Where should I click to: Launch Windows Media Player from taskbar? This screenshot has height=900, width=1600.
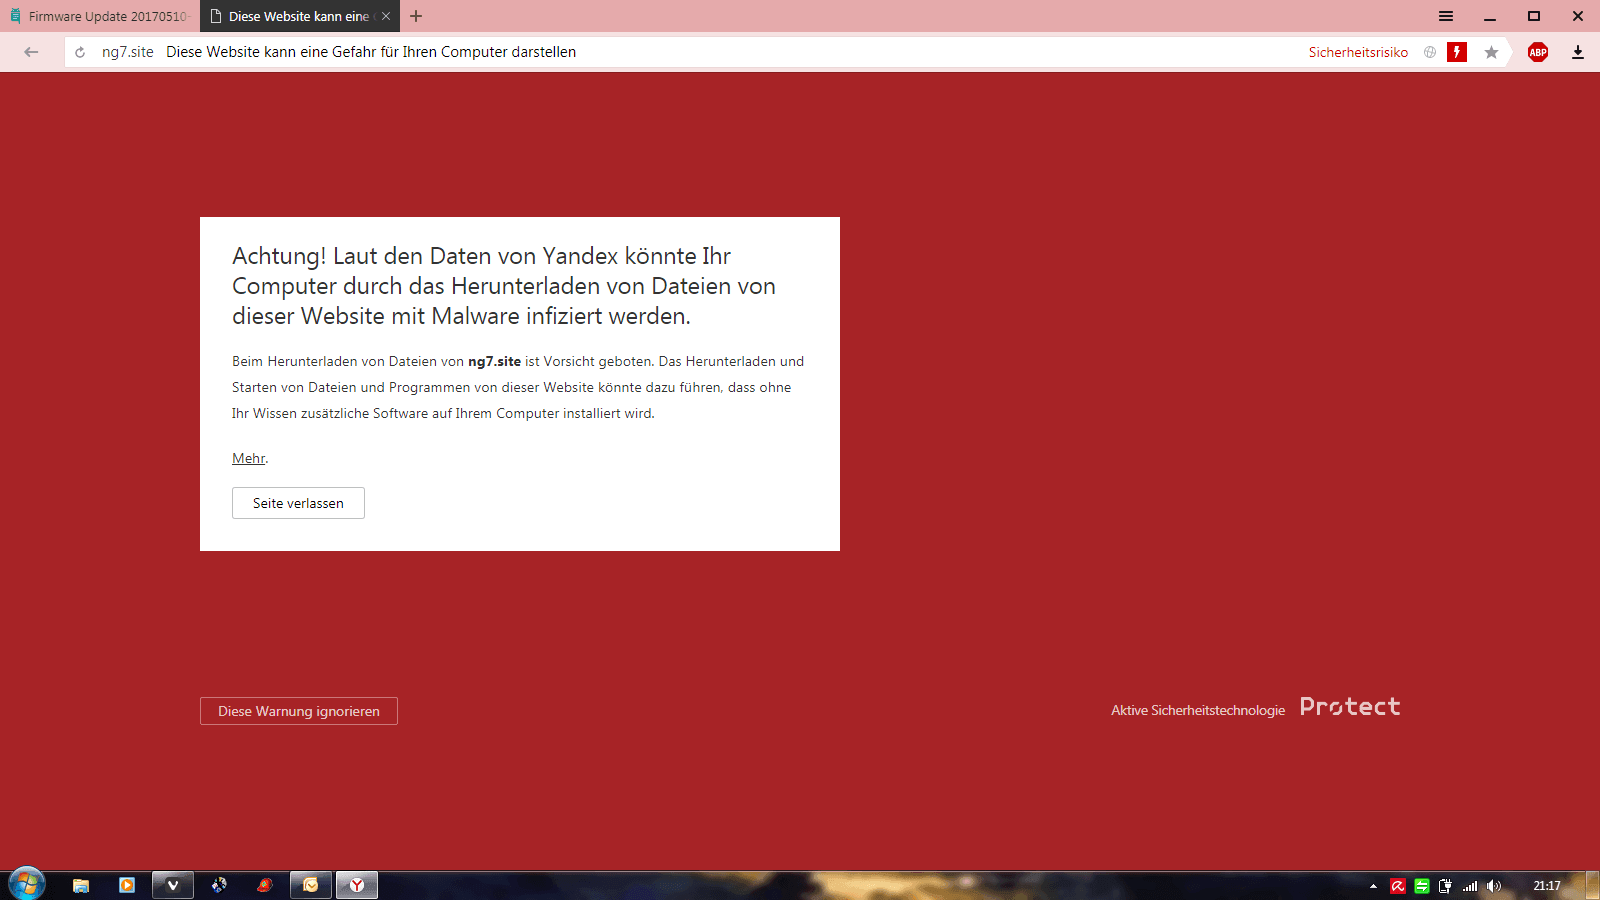tap(127, 885)
